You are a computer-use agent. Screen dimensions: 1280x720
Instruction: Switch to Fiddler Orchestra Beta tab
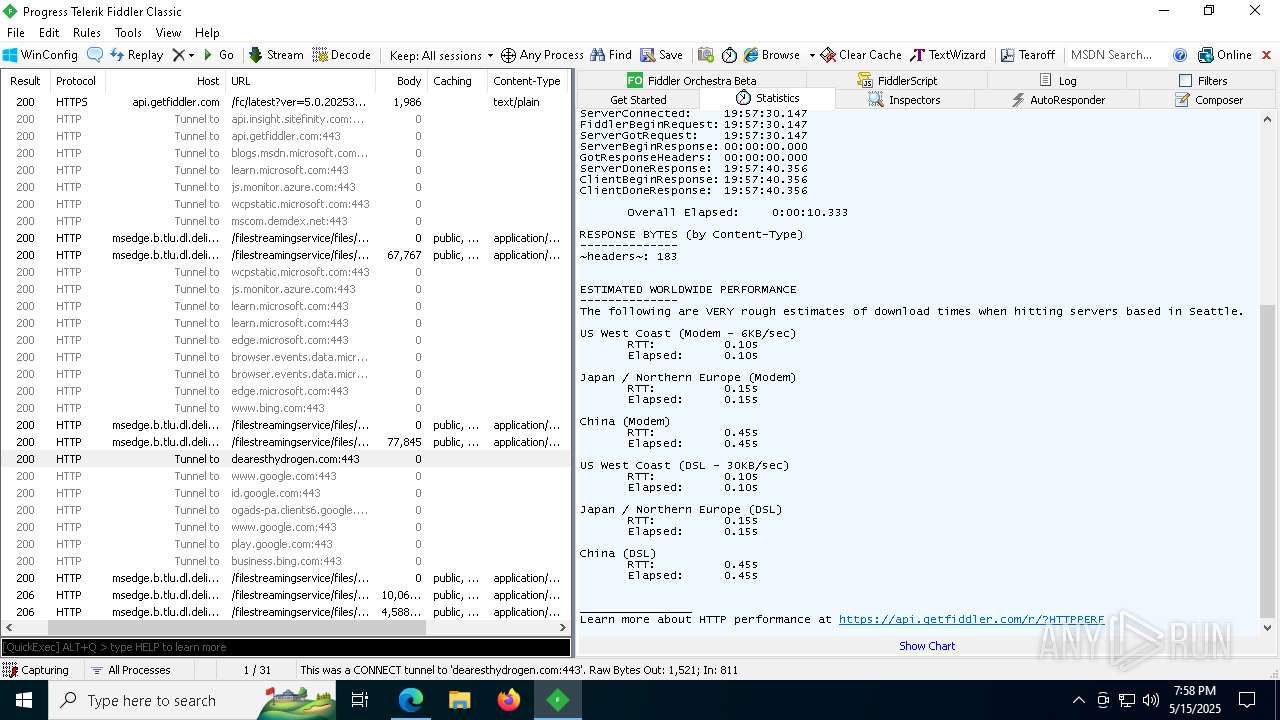(x=691, y=81)
